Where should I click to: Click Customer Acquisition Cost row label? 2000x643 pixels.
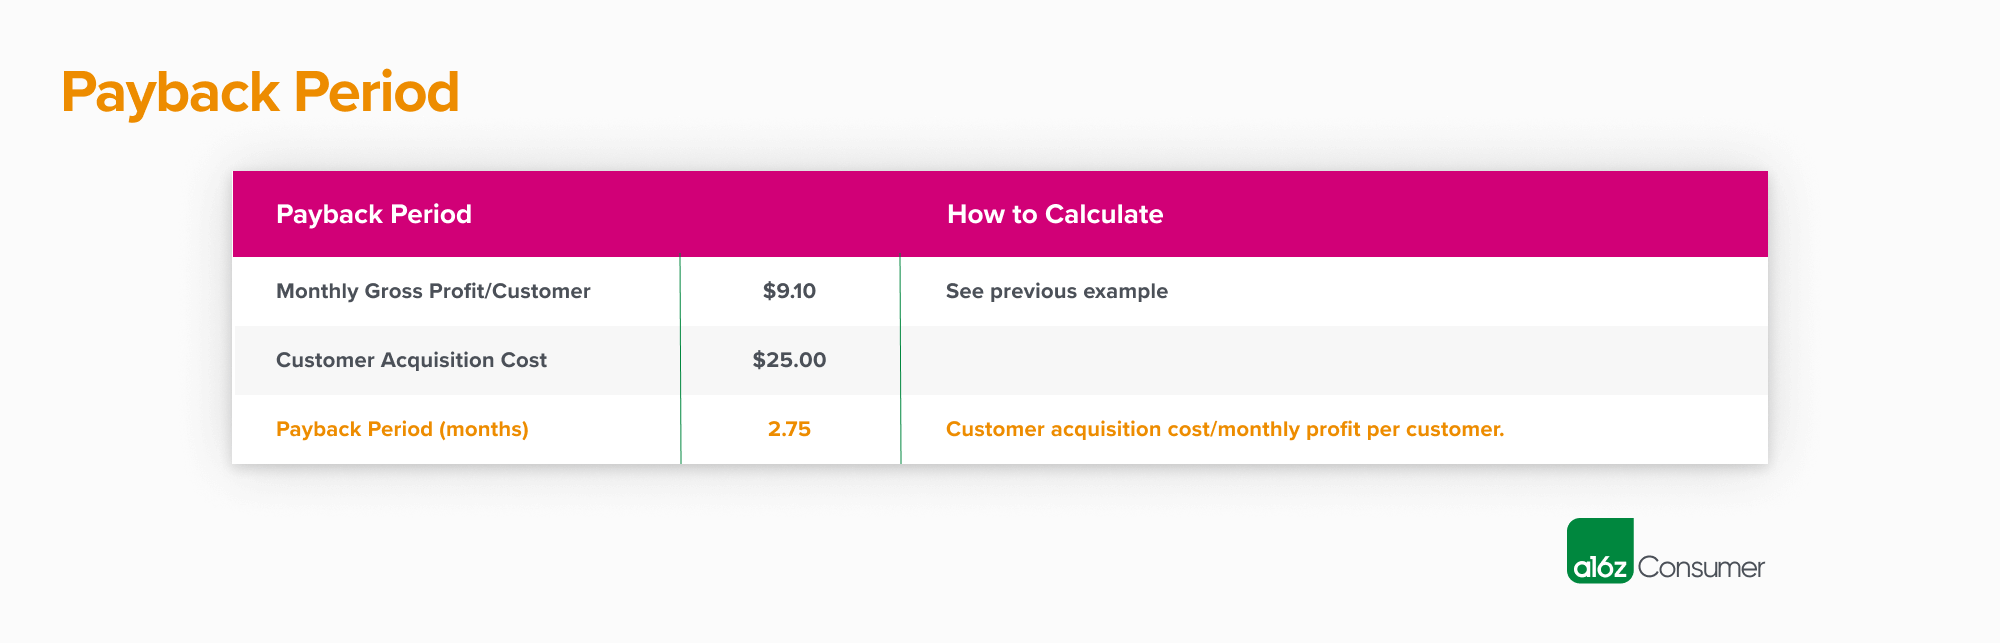411,360
